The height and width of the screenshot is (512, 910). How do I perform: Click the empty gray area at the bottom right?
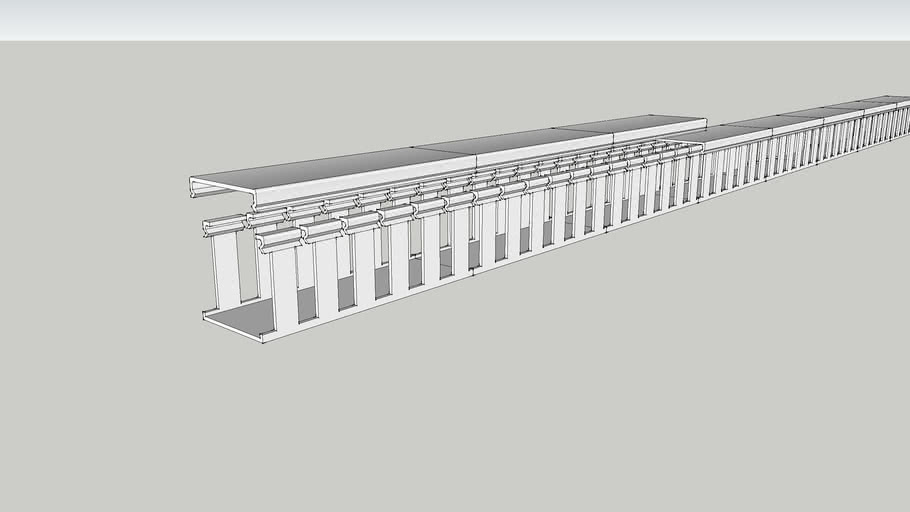click(x=800, y=420)
